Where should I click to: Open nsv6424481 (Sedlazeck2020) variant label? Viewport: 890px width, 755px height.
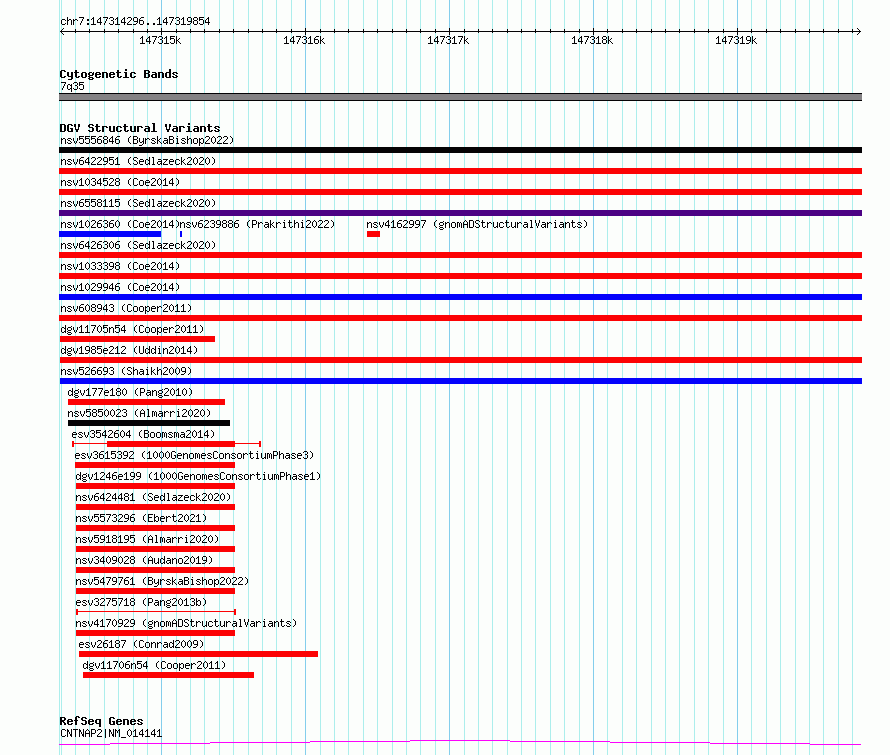153,497
